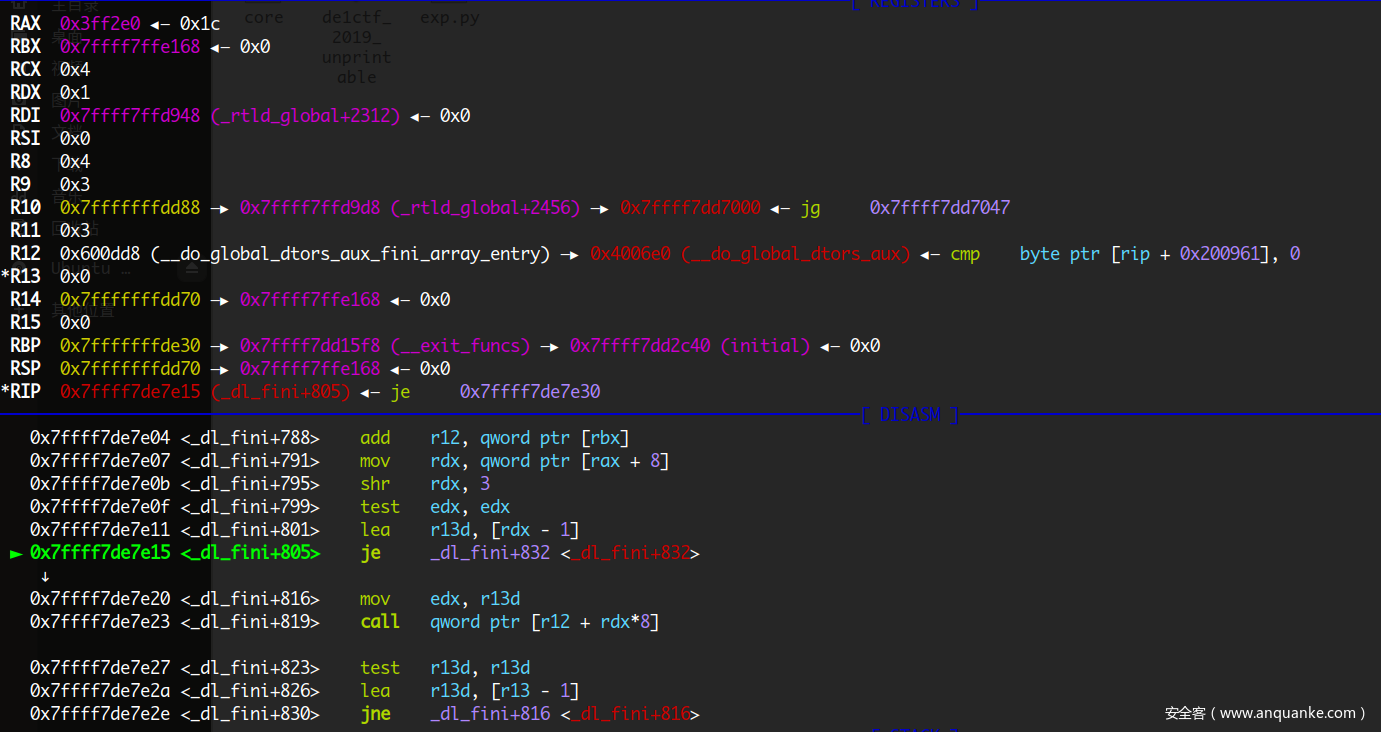Click the (initial) symbol
Image resolution: width=1381 pixels, height=732 pixels.
click(x=765, y=346)
